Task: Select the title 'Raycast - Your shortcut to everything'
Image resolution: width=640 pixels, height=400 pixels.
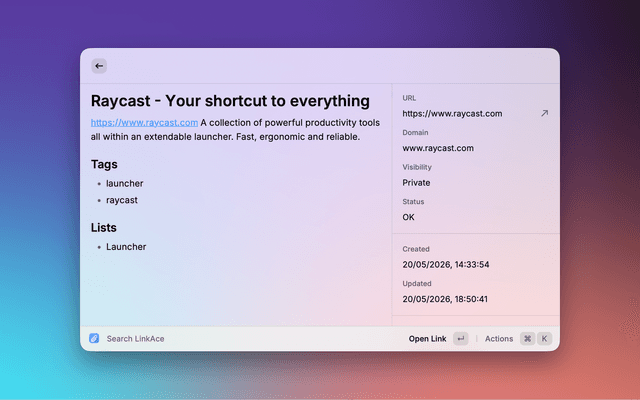Action: [230, 100]
